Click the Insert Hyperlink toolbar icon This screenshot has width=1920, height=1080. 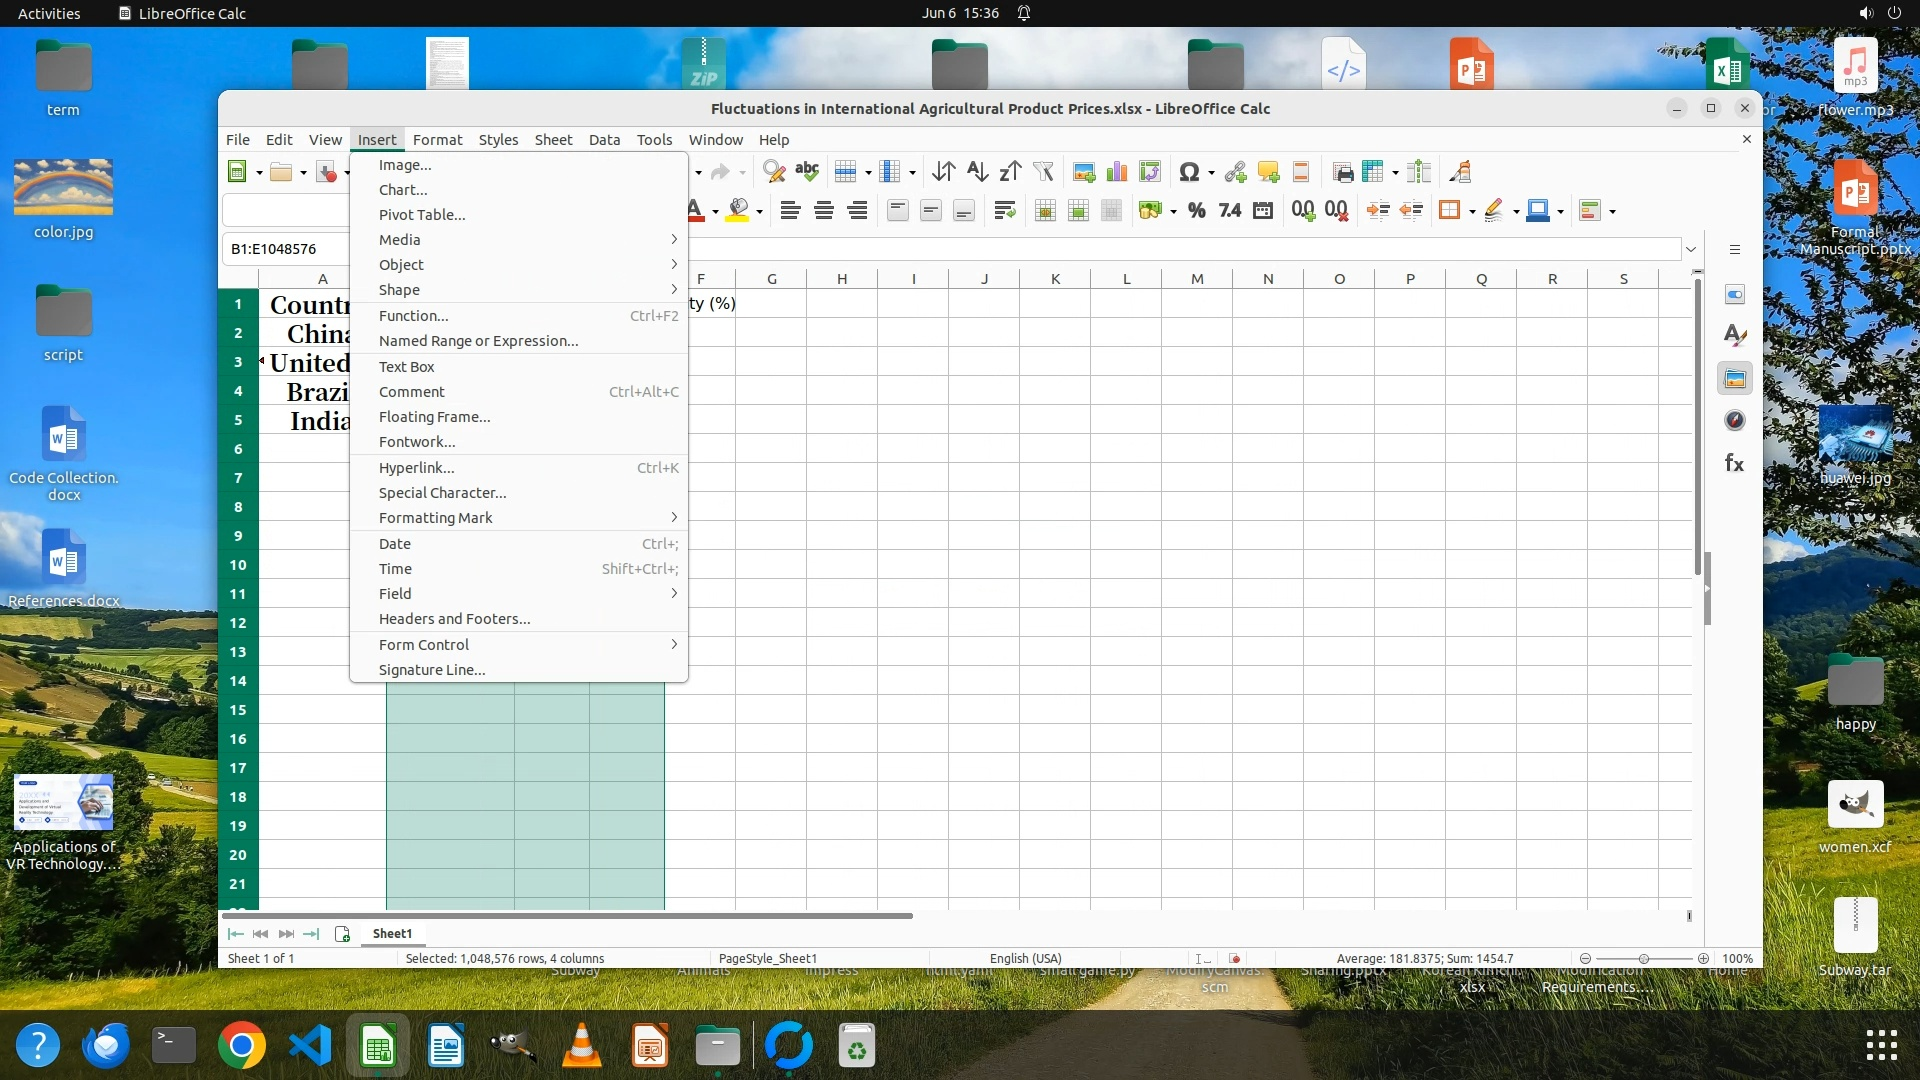point(1235,172)
